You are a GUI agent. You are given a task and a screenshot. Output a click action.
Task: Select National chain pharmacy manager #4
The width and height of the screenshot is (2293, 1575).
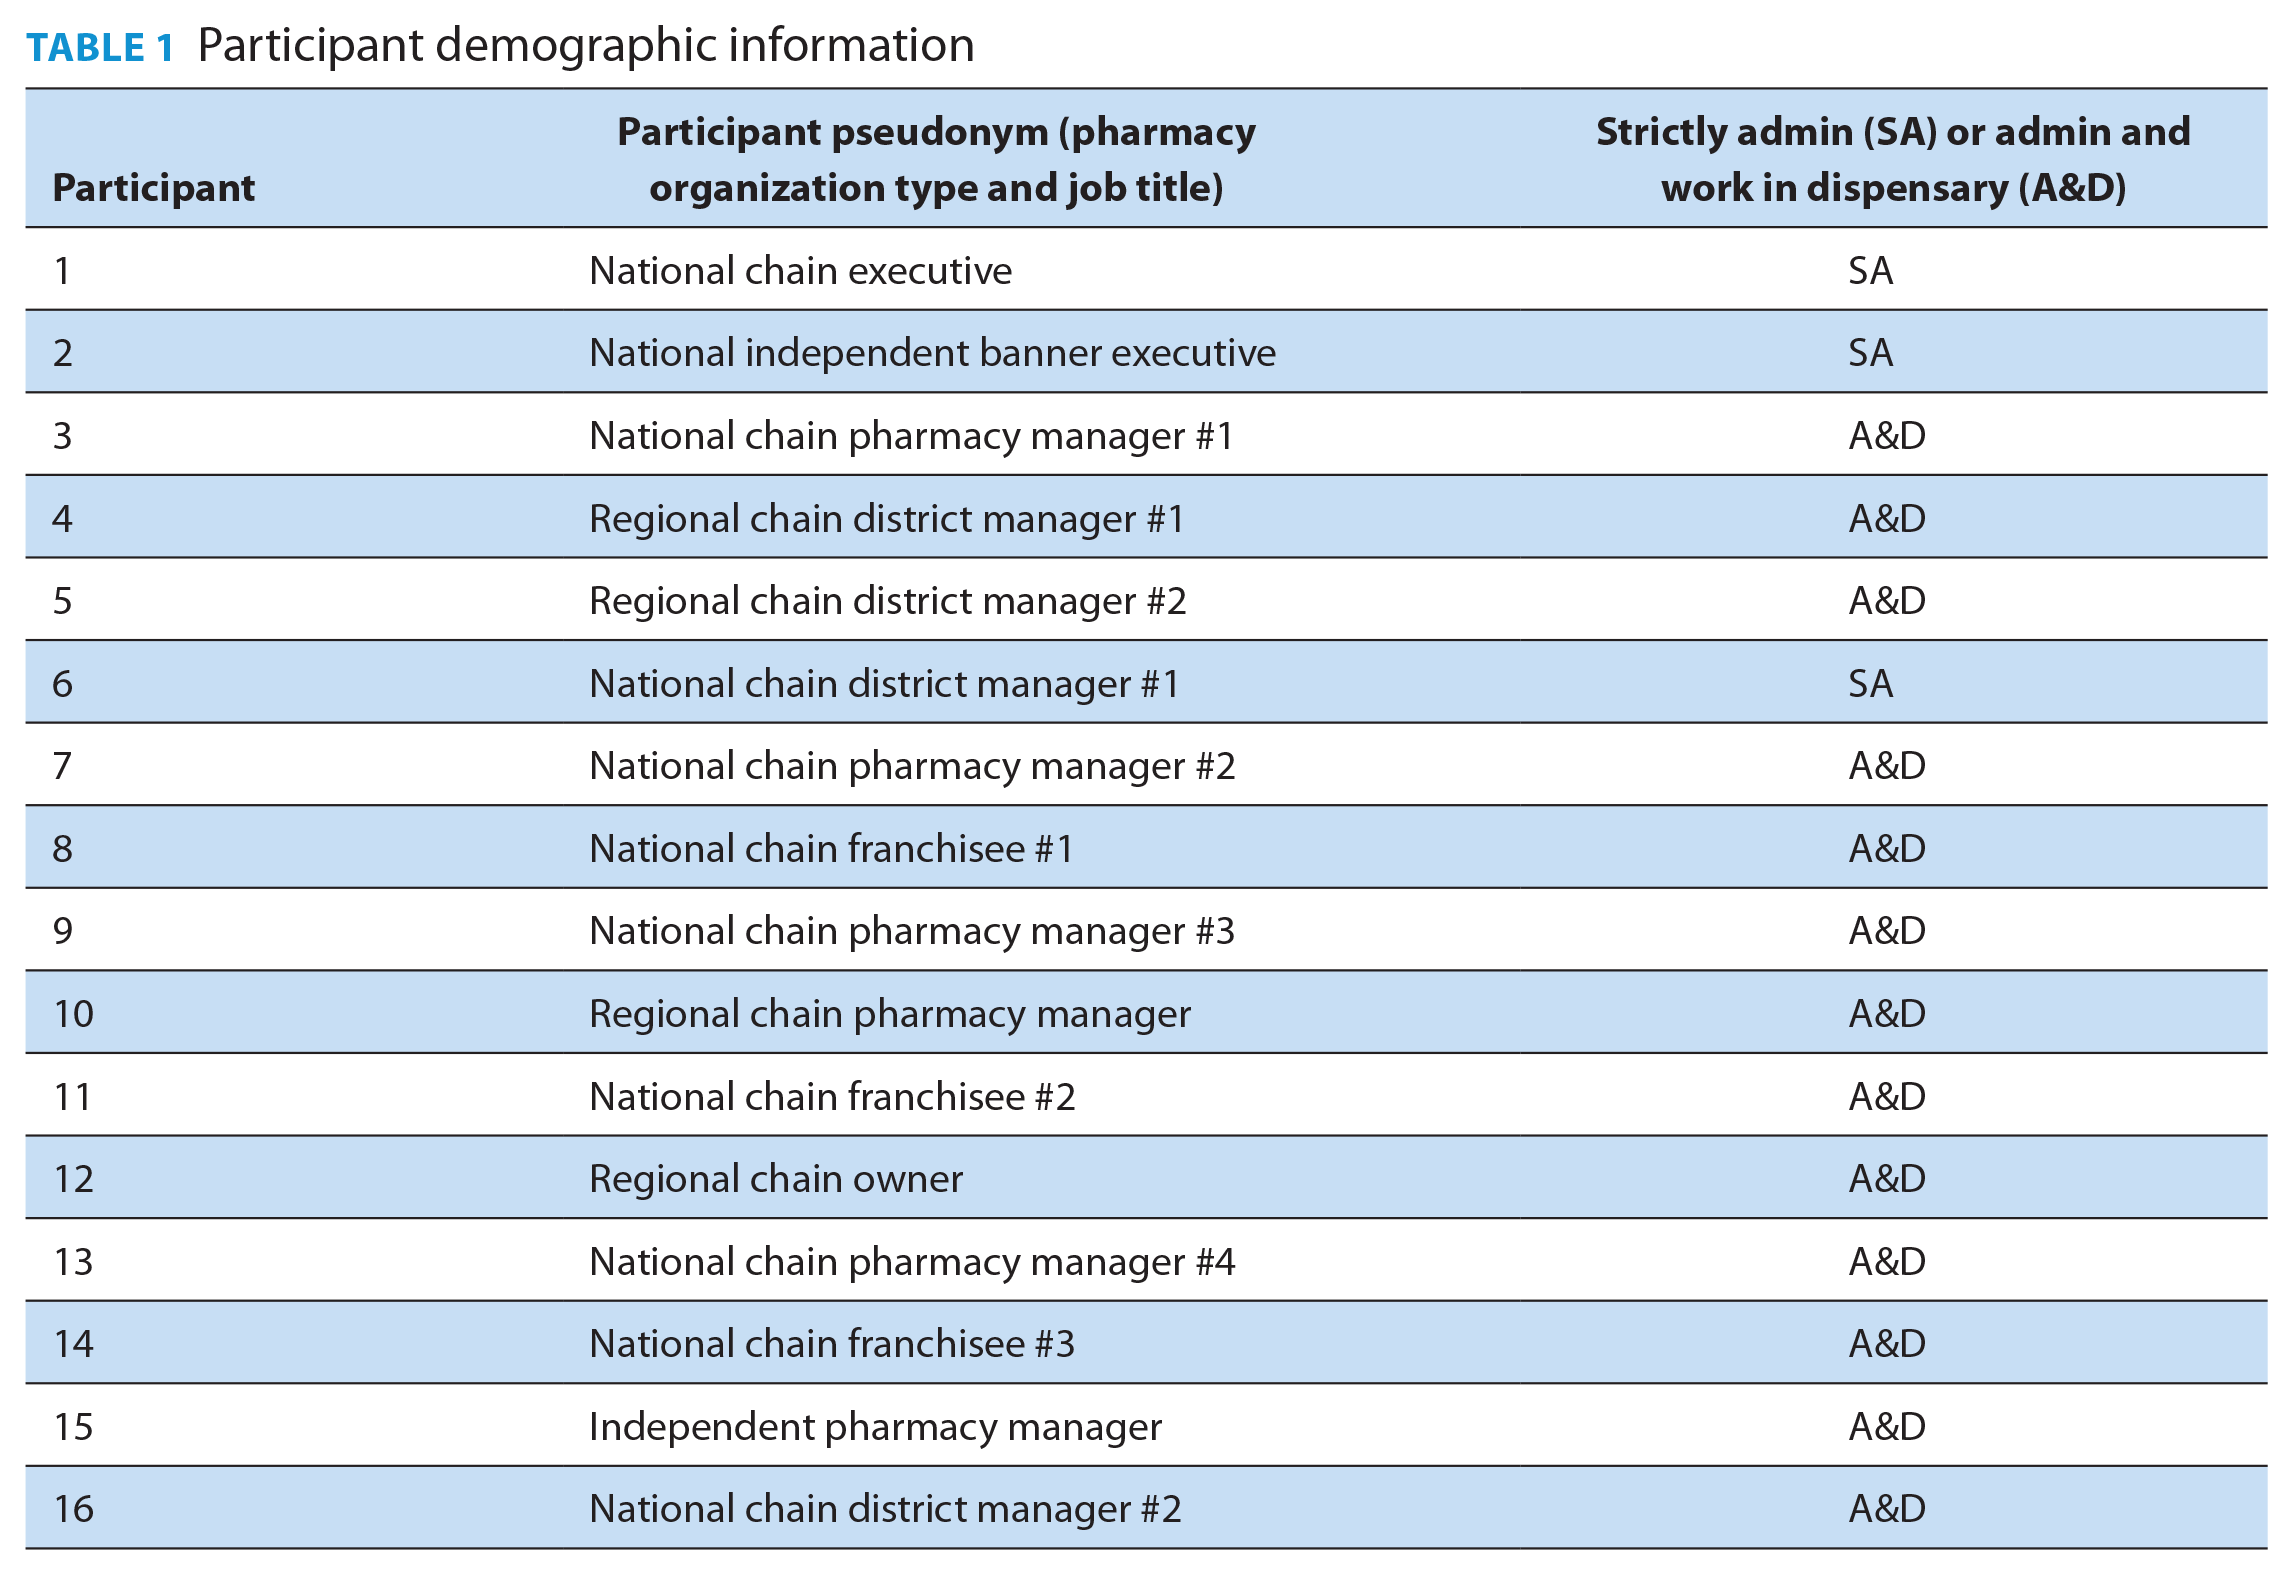click(912, 1261)
